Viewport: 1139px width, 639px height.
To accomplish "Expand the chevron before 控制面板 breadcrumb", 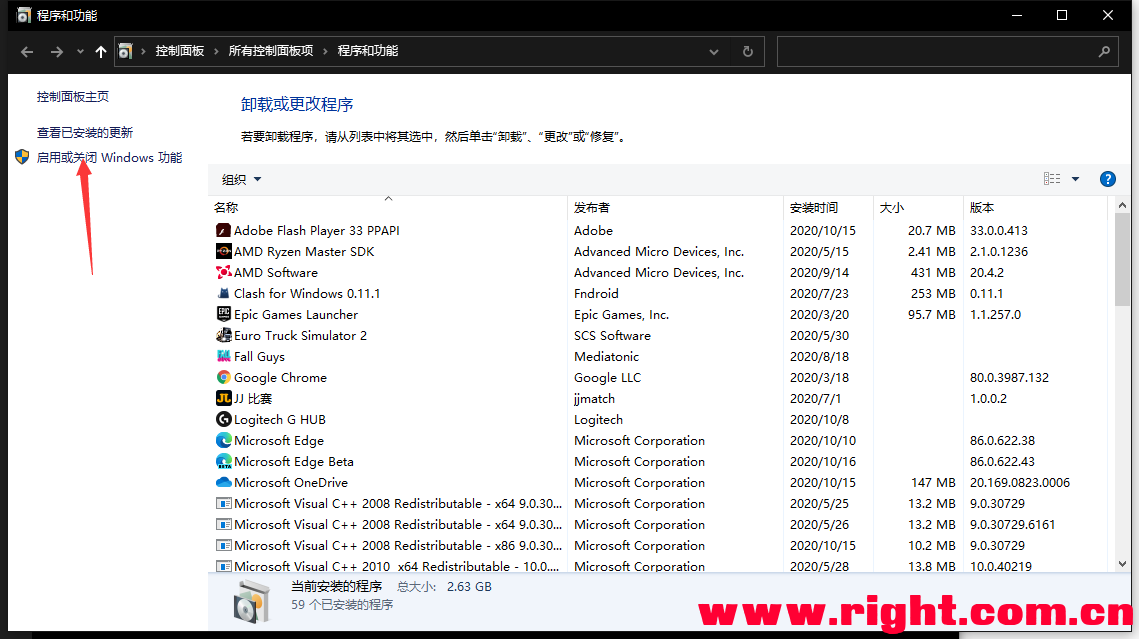I will [143, 52].
